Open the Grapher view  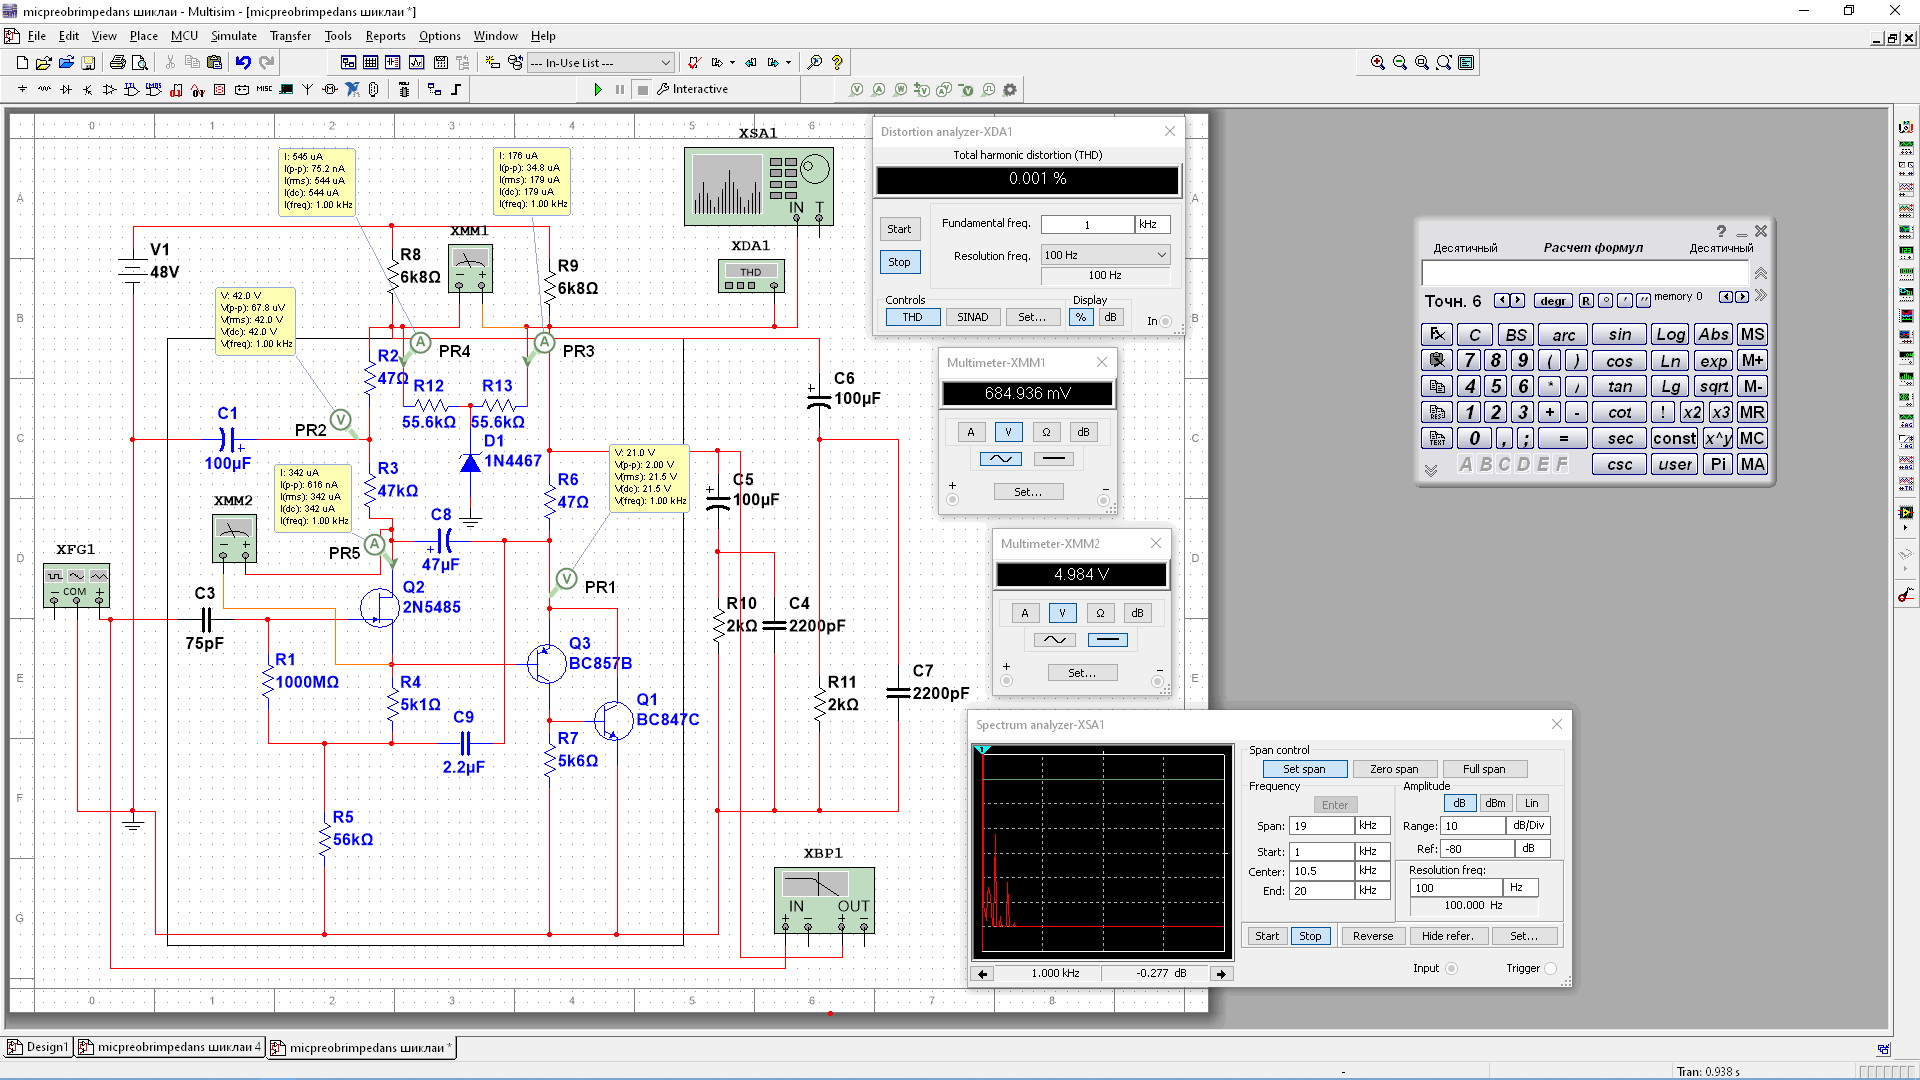point(416,63)
